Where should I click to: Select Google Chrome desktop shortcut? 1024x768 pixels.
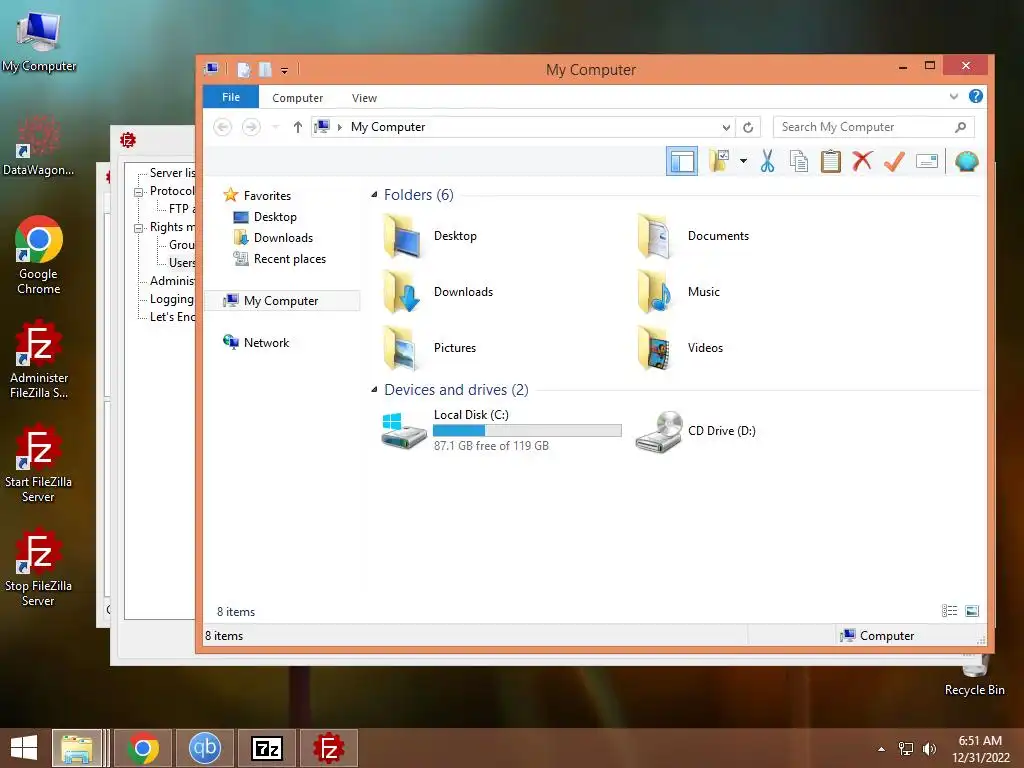[39, 255]
